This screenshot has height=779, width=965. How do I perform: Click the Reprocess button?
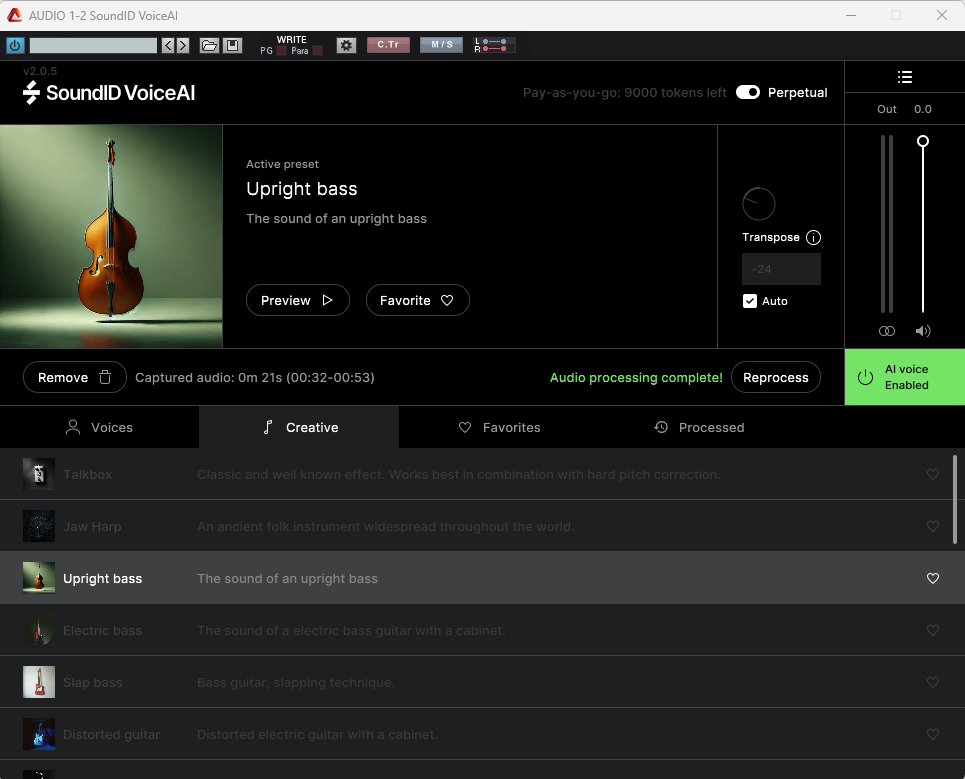775,377
